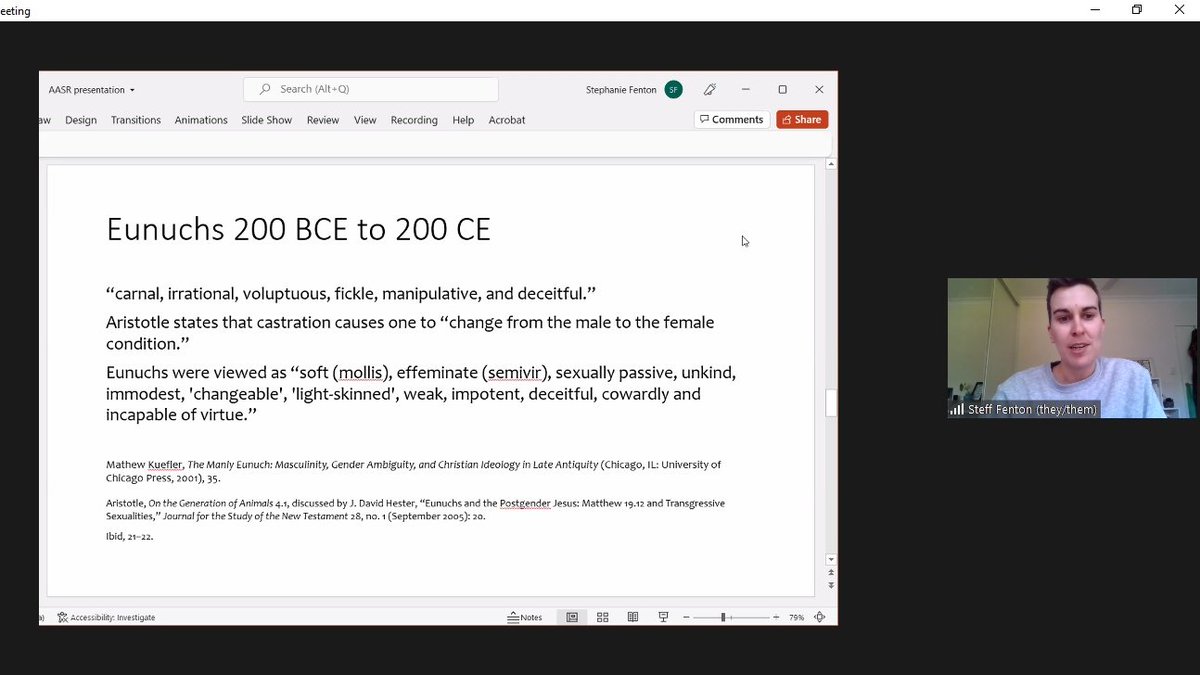Viewport: 1200px width, 675px height.
Task: Go to next slide double-arrow
Action: (831, 585)
